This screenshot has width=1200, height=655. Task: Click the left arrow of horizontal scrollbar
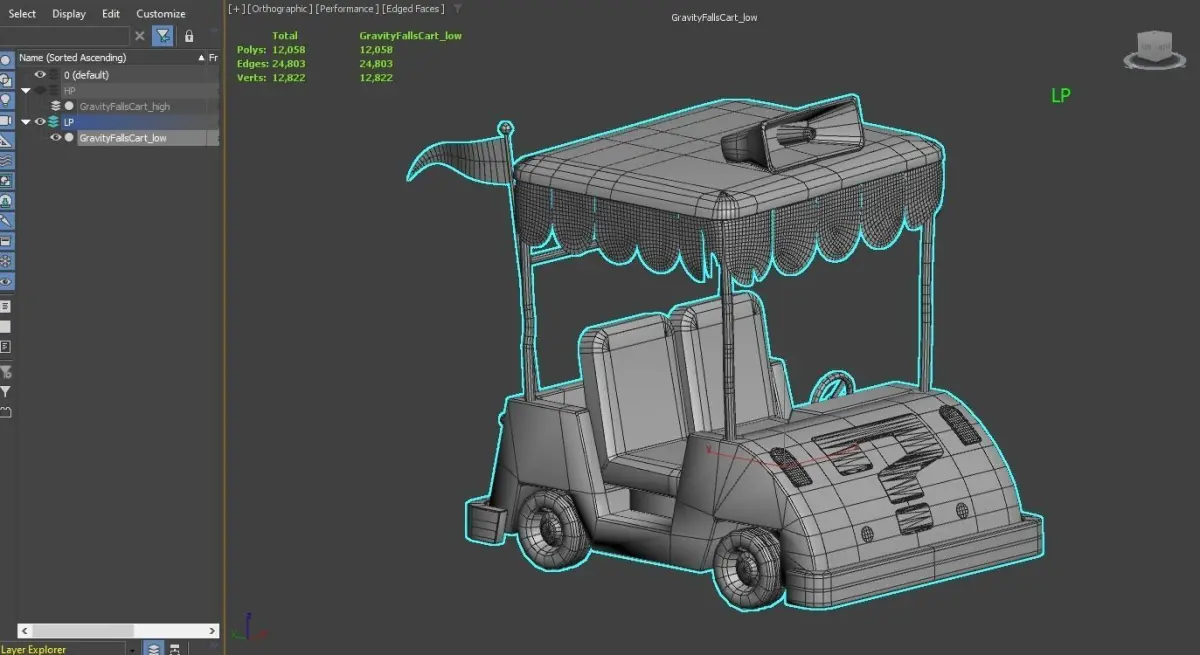point(25,631)
